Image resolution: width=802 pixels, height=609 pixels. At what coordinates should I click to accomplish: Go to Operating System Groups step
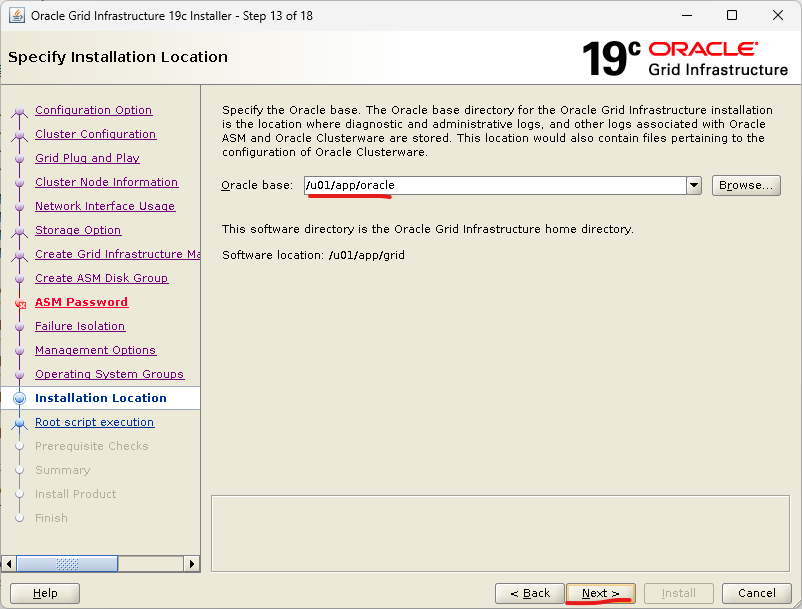tap(109, 374)
